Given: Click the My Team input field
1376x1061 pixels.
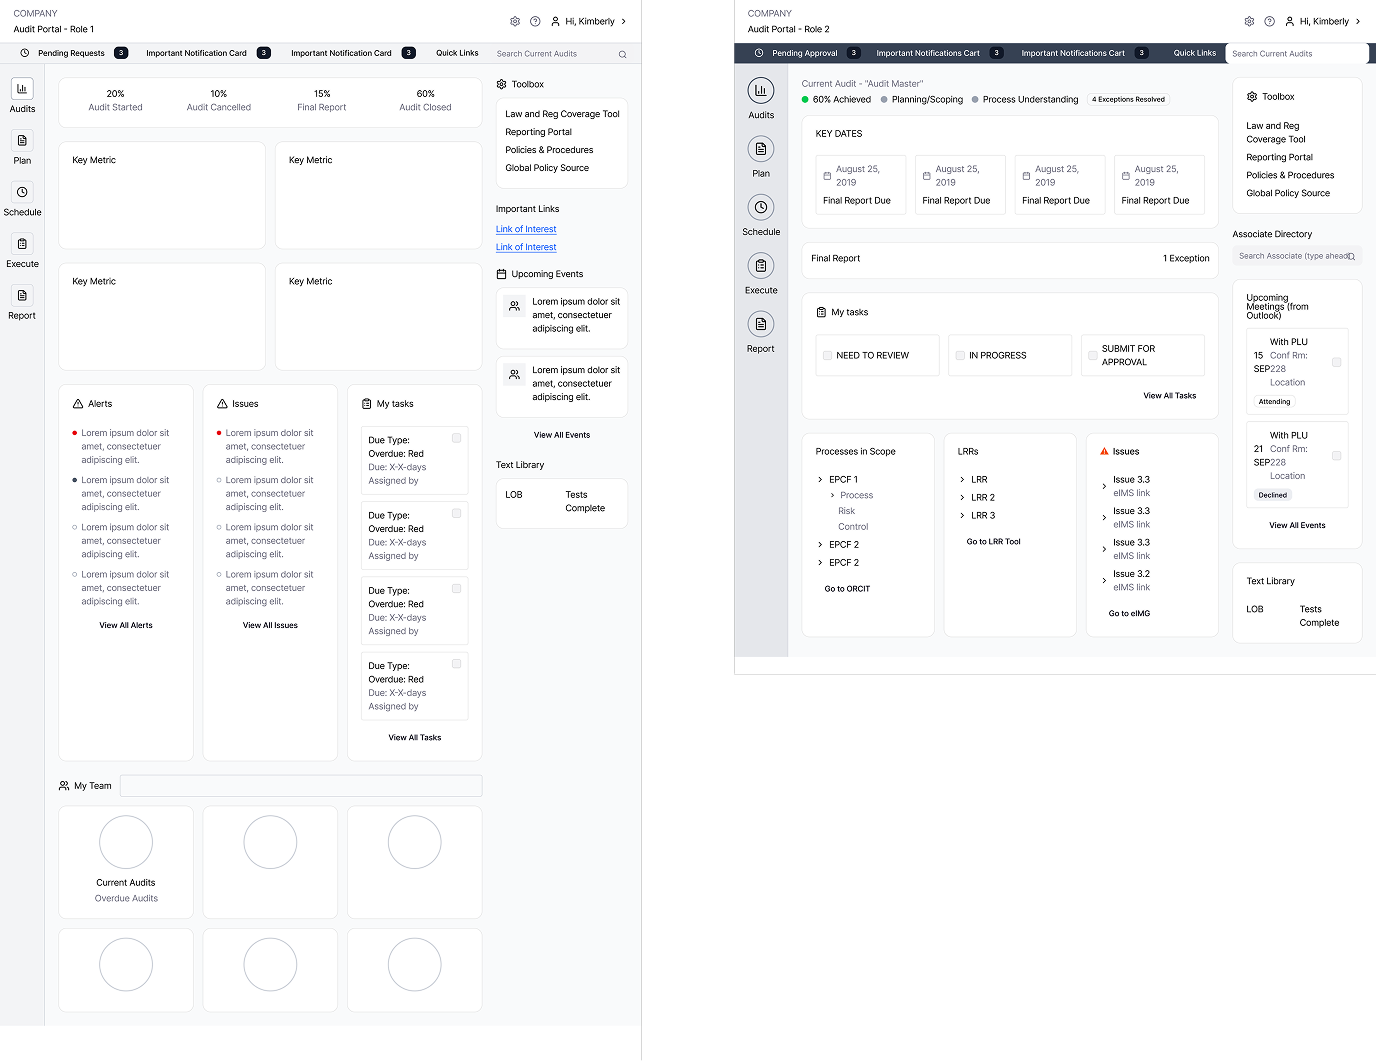Looking at the screenshot, I should (x=301, y=786).
